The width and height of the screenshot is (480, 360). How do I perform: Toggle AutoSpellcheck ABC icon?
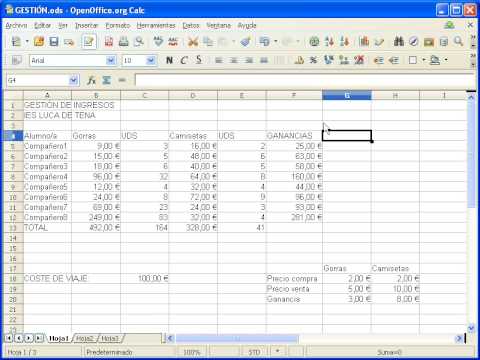[173, 42]
